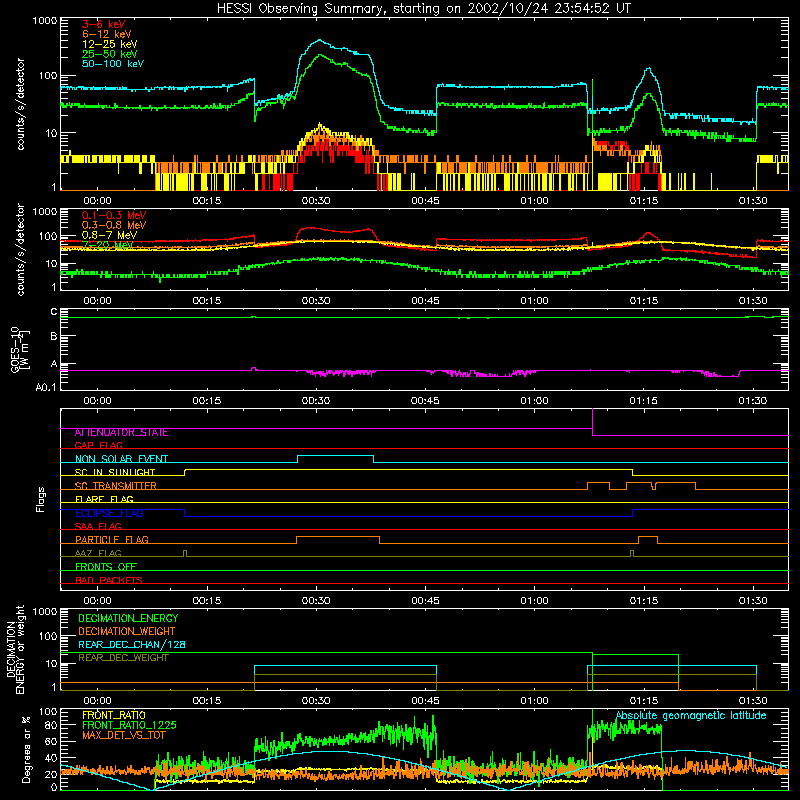
Task: Click the cyan 50-100 keV peak near 00:30
Action: [319, 40]
